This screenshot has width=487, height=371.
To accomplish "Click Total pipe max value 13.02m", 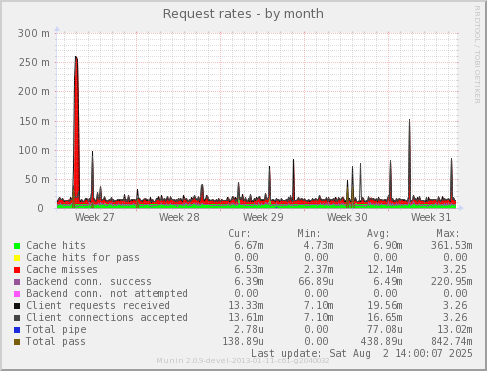I will coord(455,330).
